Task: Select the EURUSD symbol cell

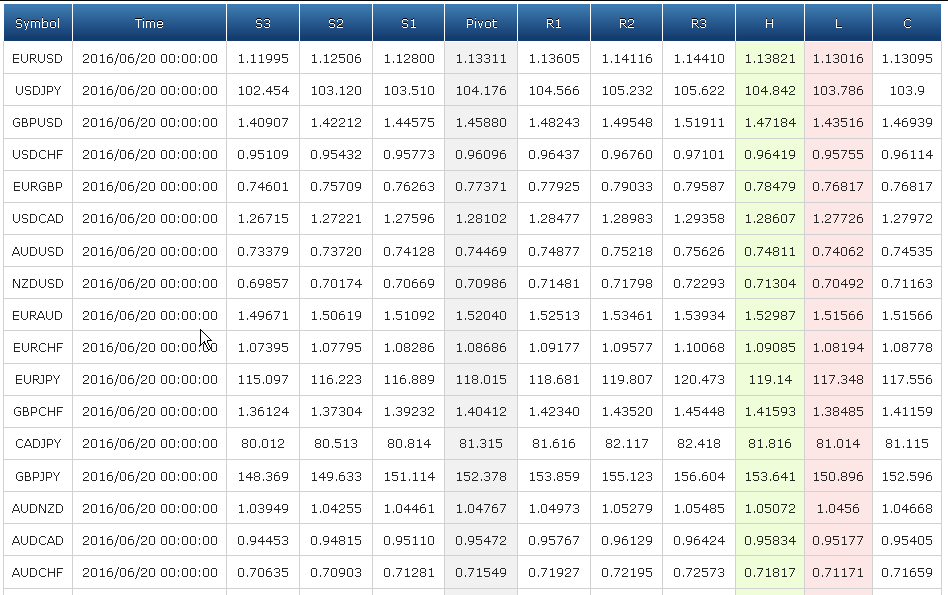Action: click(37, 59)
